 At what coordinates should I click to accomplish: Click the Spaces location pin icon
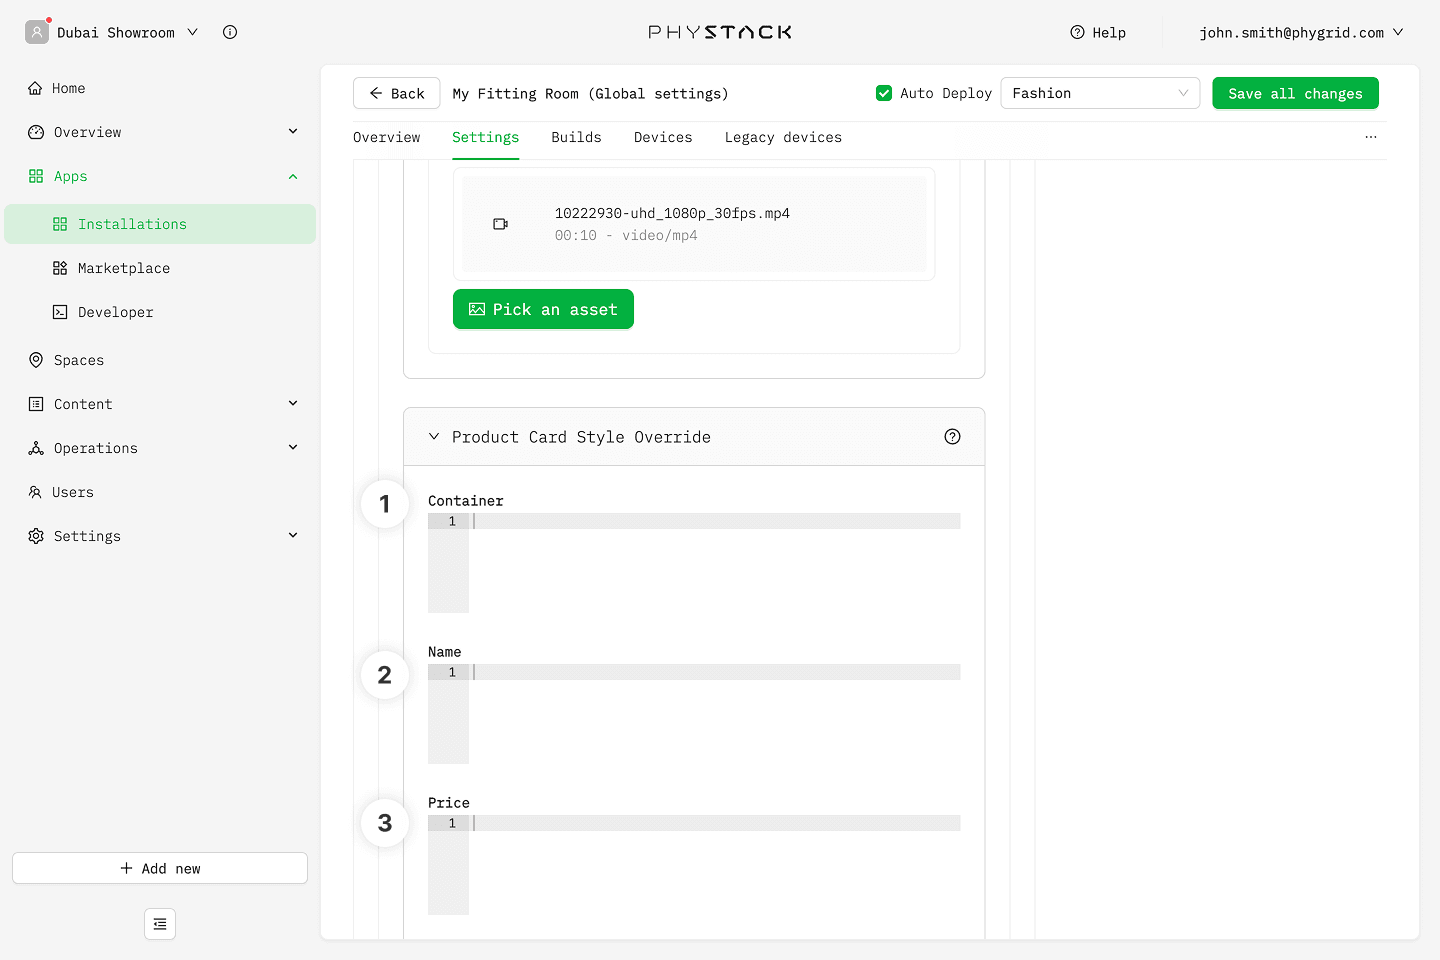point(36,360)
